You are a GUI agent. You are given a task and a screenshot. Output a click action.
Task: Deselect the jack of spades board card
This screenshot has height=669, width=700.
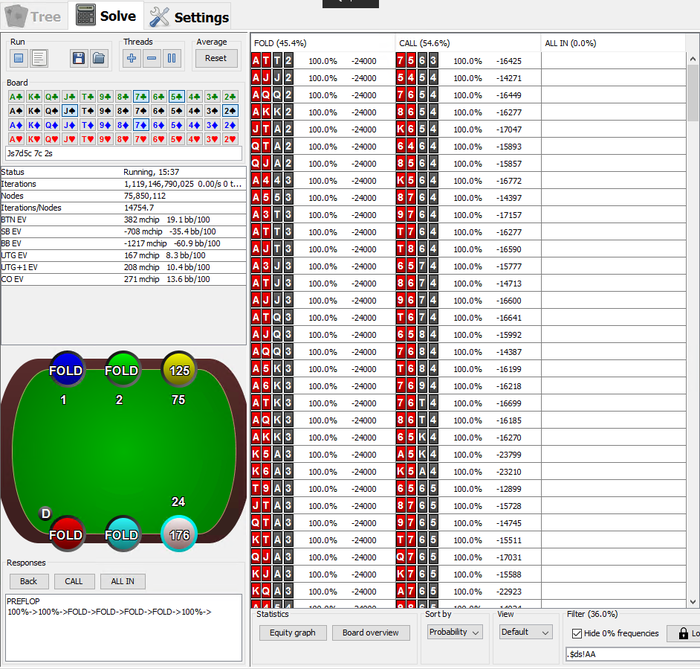(69, 111)
